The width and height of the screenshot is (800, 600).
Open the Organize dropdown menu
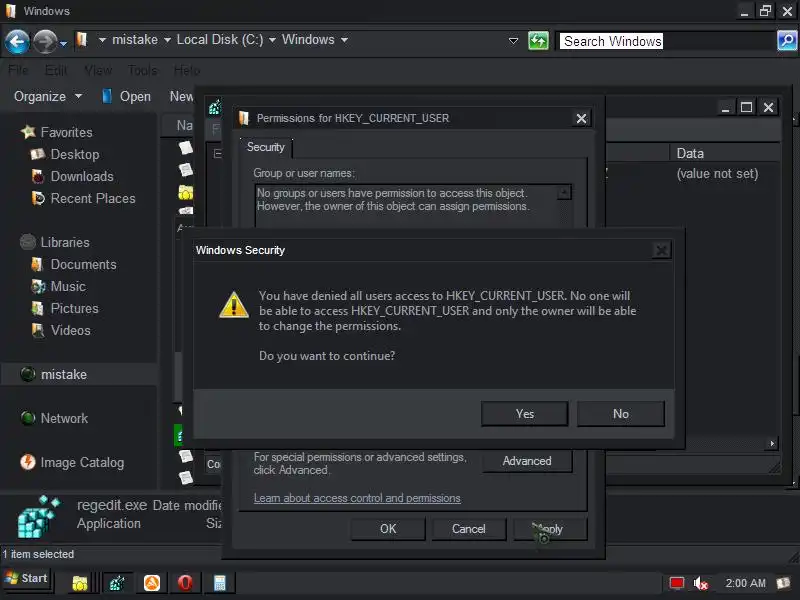tap(48, 96)
